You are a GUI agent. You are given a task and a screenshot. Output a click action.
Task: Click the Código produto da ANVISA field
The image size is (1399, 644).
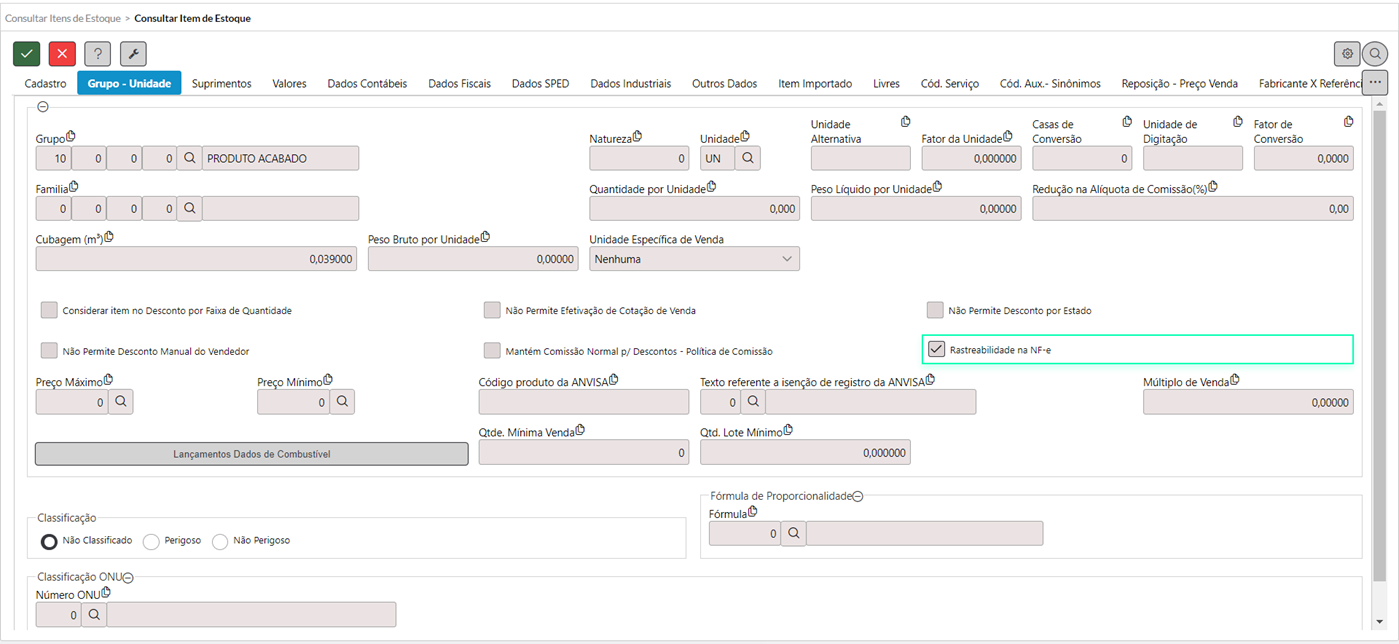[584, 402]
